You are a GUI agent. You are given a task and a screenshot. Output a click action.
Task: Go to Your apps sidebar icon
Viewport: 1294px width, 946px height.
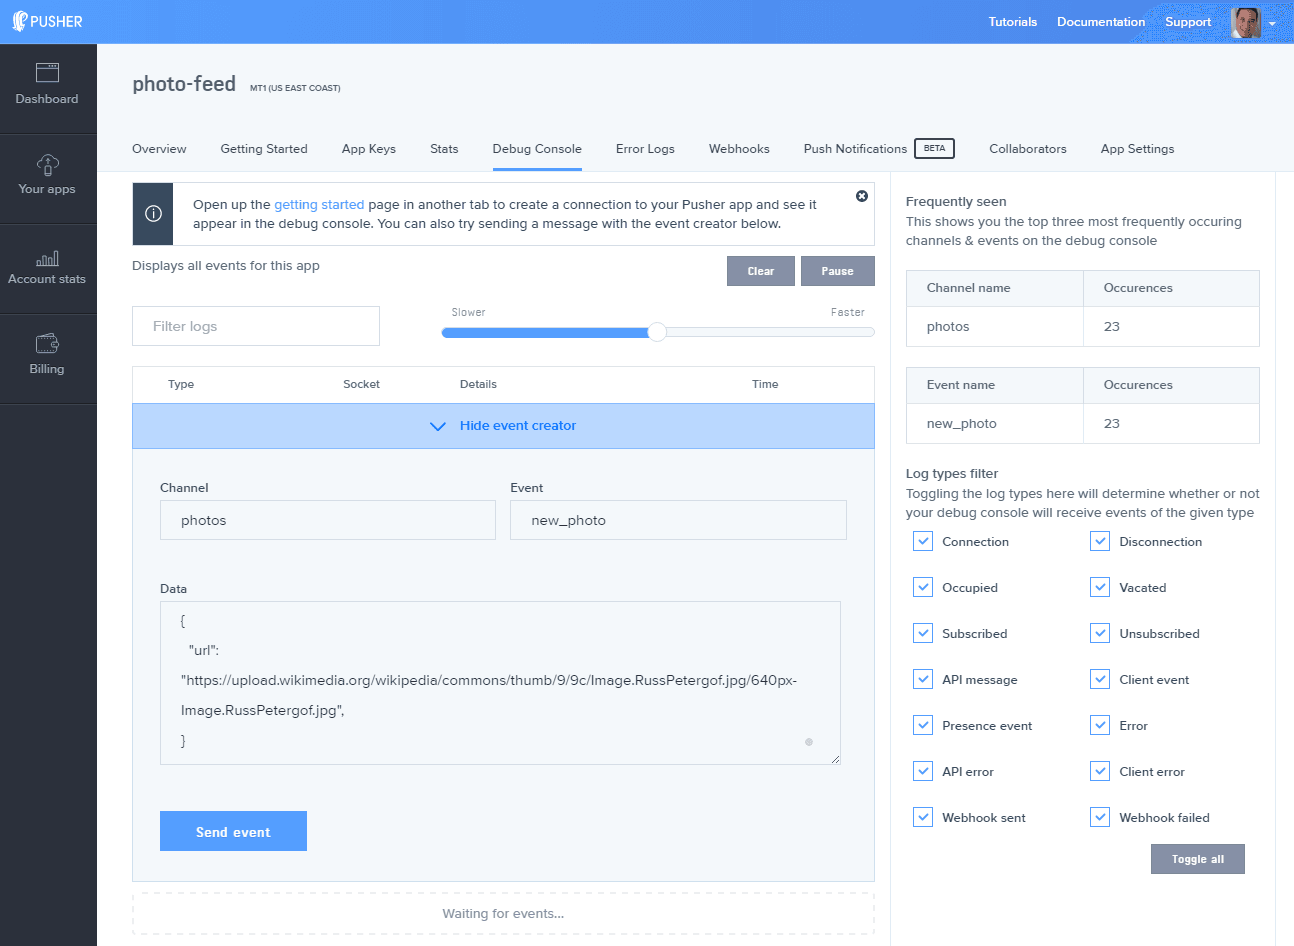47,164
